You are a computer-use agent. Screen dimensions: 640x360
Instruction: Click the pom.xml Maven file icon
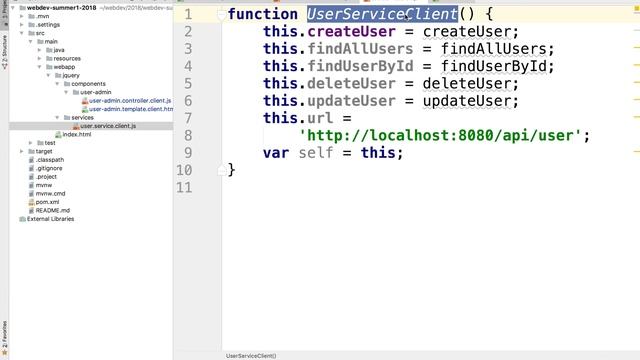point(31,202)
